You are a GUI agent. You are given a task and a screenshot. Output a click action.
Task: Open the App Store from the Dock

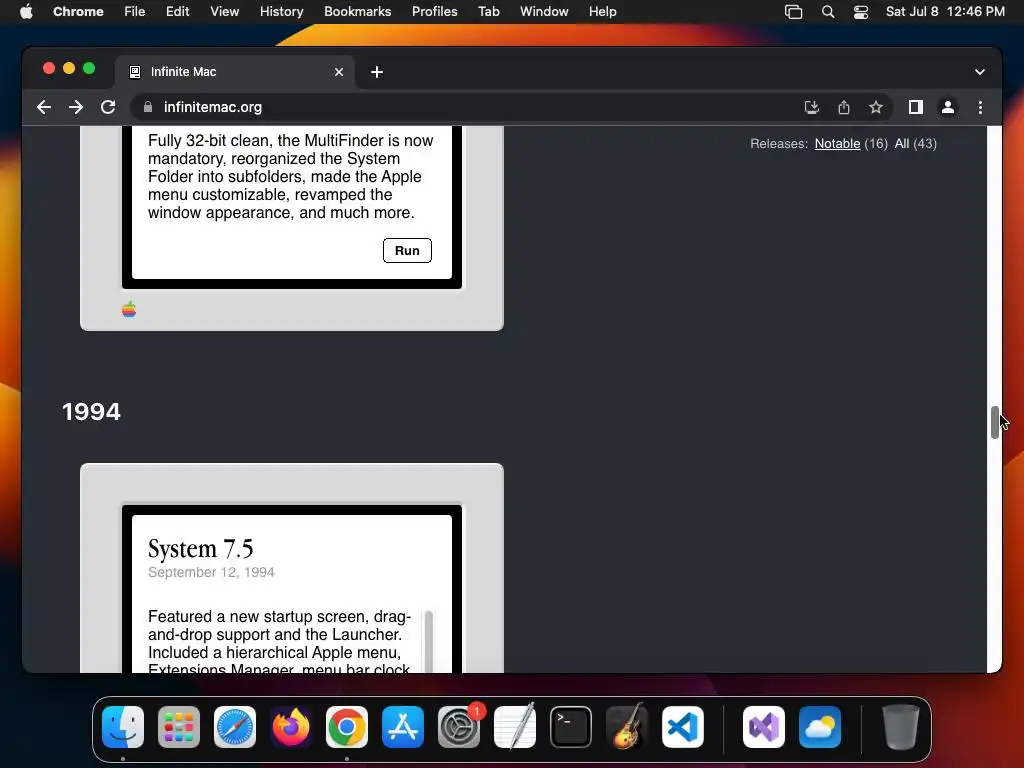point(403,727)
